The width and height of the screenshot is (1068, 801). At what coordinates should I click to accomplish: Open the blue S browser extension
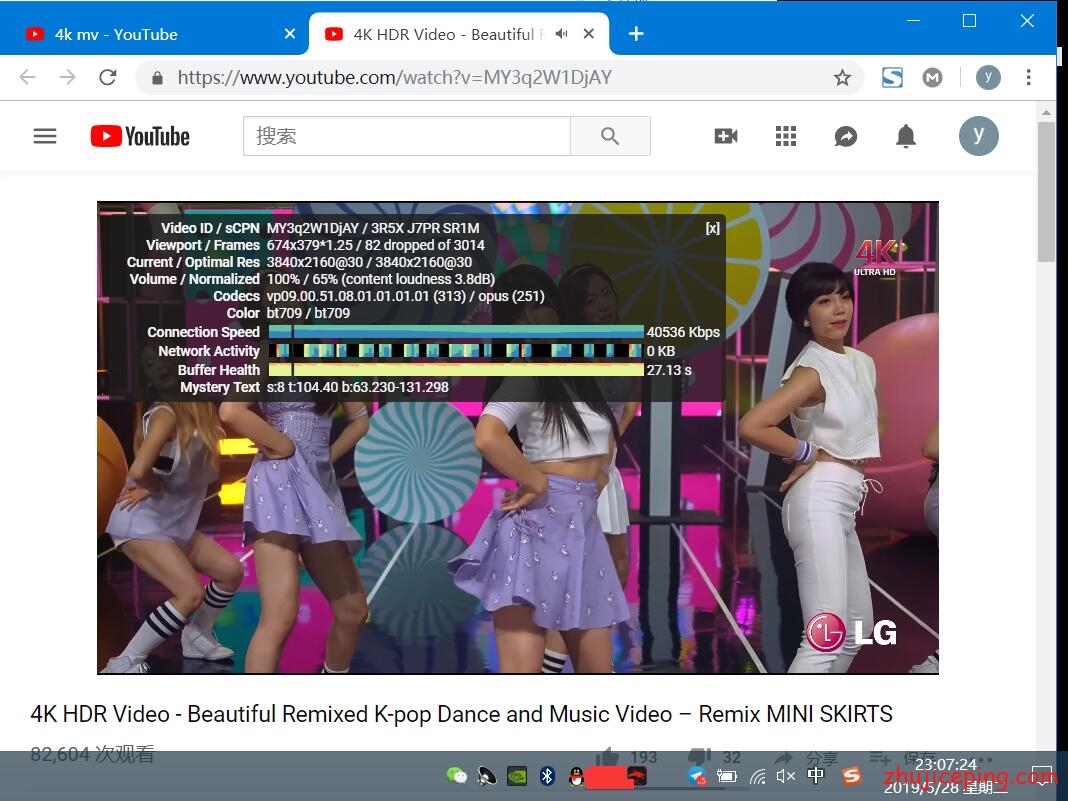pos(892,78)
